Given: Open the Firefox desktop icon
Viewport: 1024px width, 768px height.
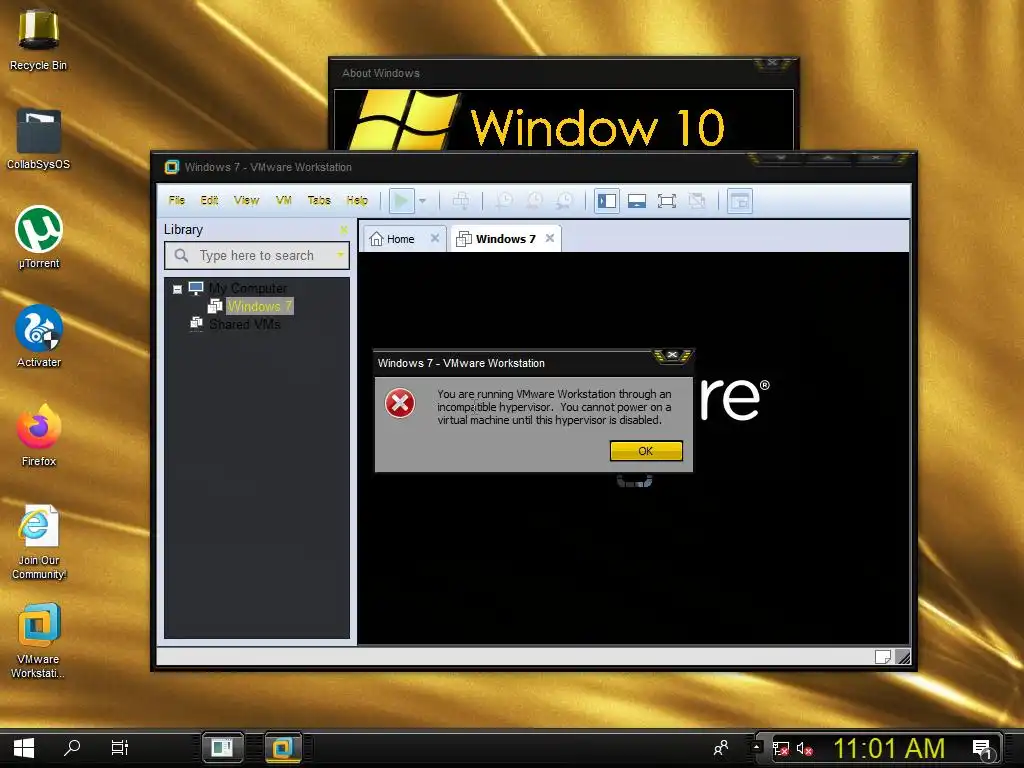Looking at the screenshot, I should coord(39,436).
